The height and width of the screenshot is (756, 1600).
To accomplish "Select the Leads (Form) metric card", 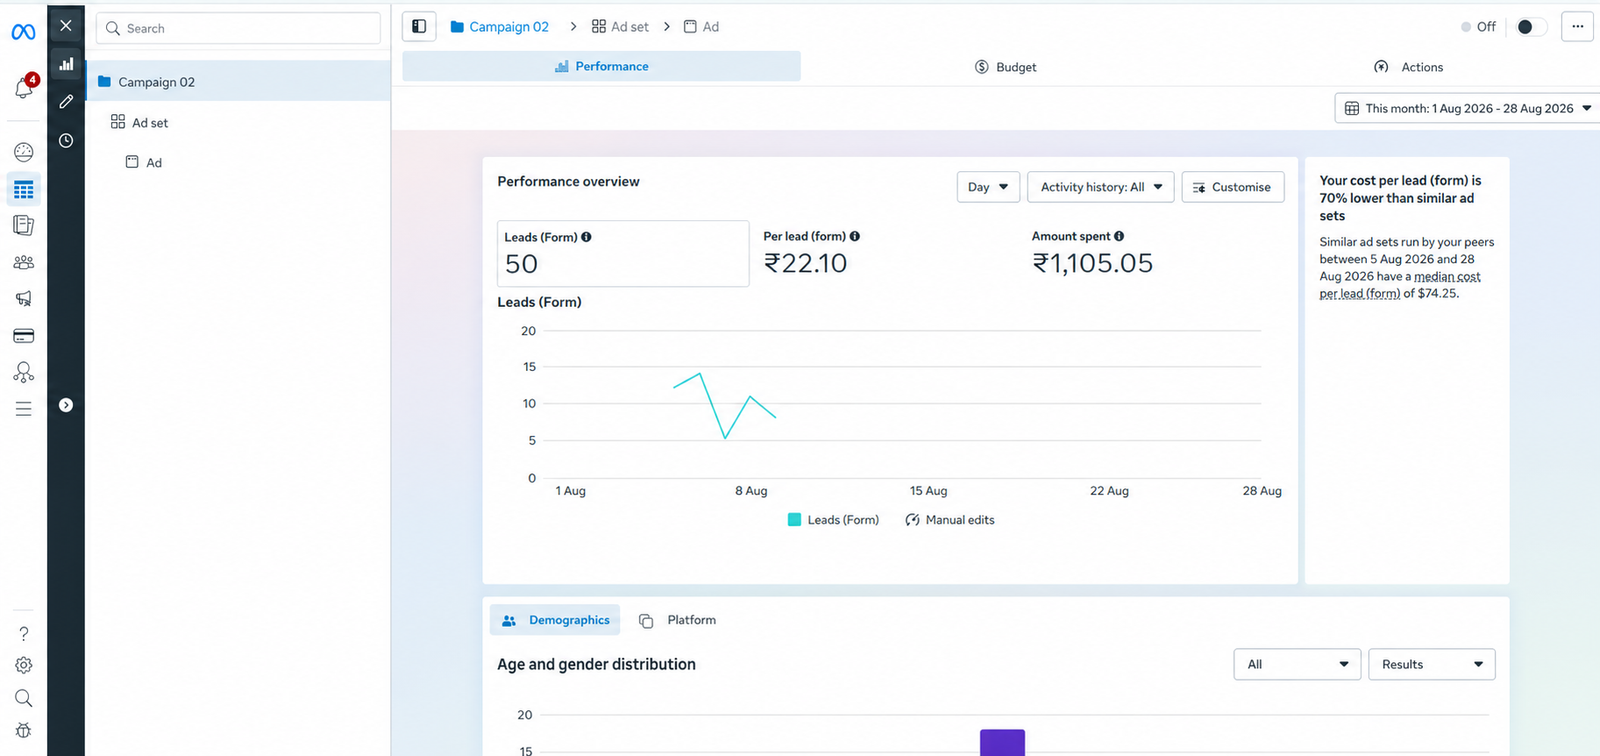I will 623,254.
